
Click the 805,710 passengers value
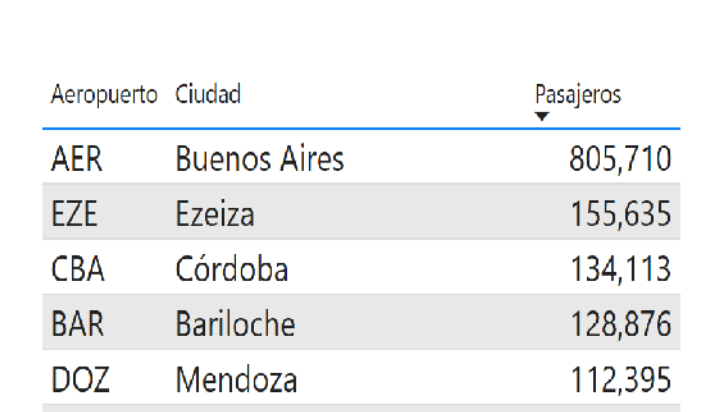point(620,160)
